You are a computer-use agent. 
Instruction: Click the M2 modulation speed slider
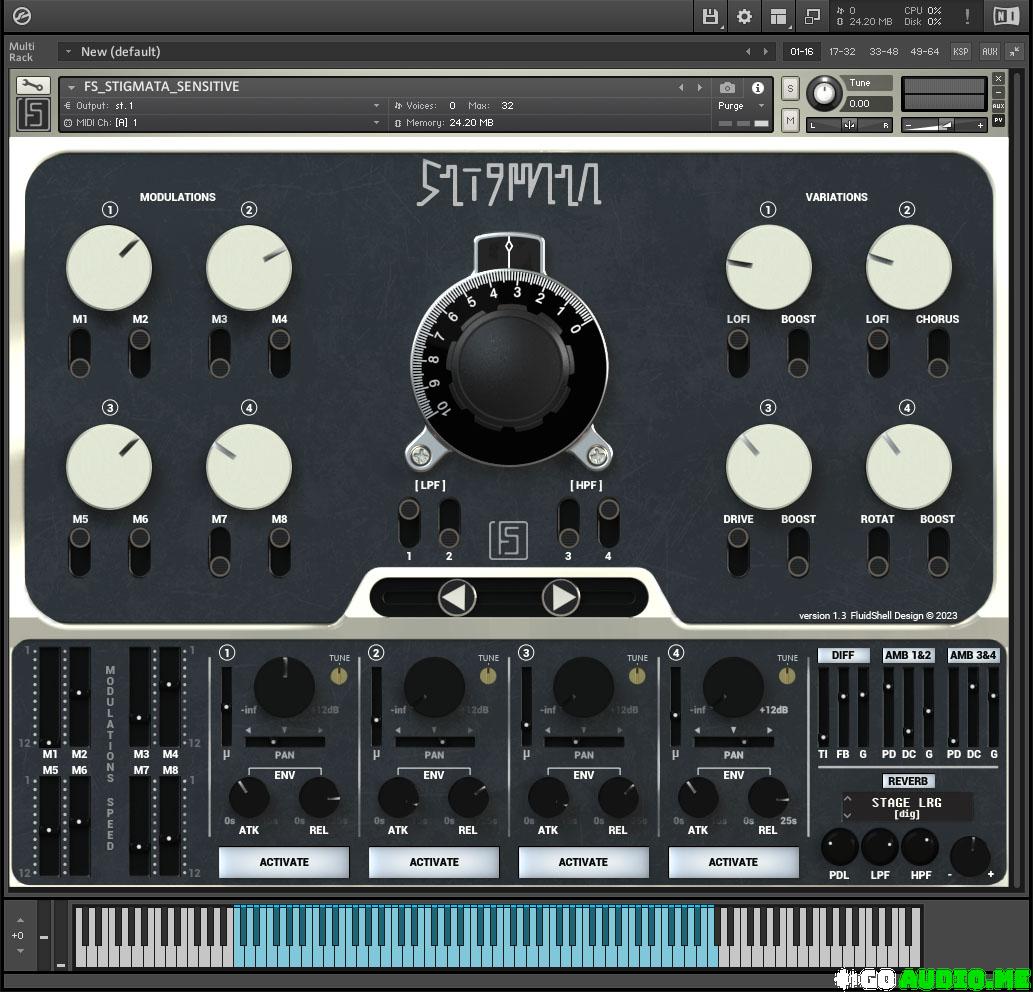pos(80,697)
